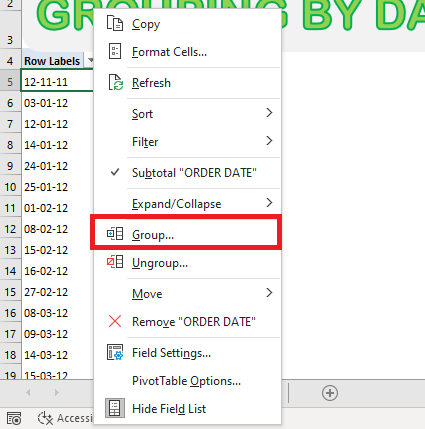
Task: Expand the Filter submenu arrow
Action: [x=269, y=141]
